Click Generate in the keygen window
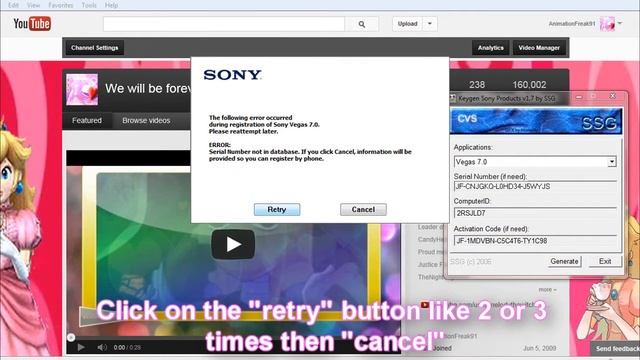Screen dimensions: 640x360 click(x=564, y=261)
